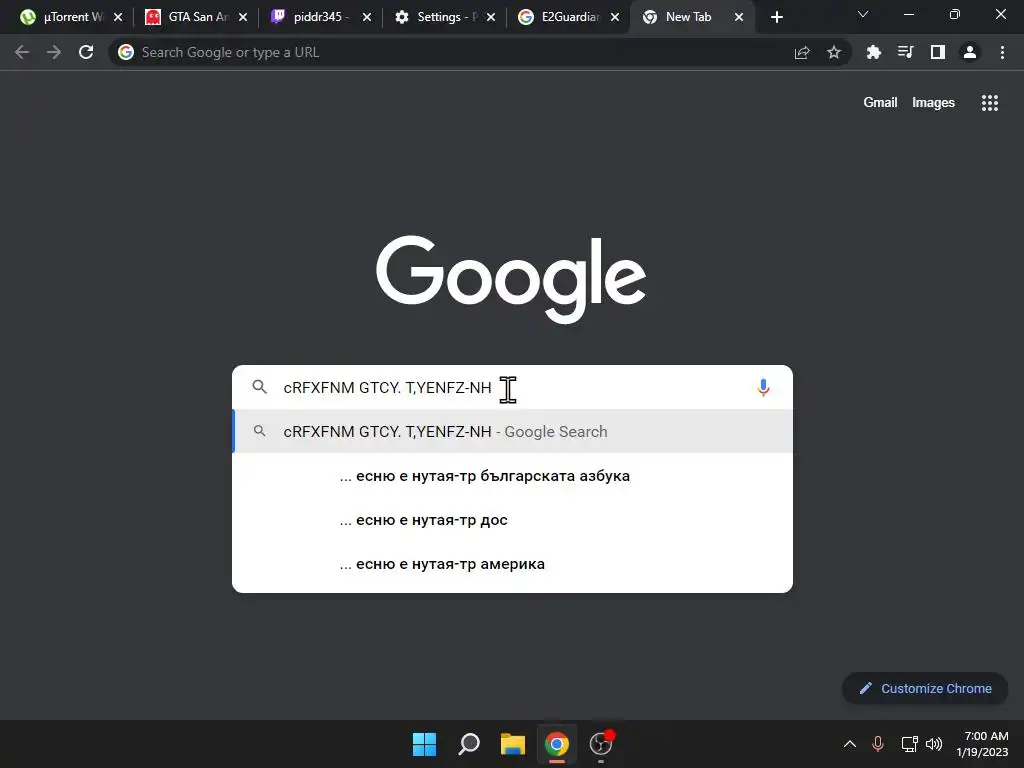Open the Extensions puzzle icon
This screenshot has width=1024, height=768.
coord(873,52)
